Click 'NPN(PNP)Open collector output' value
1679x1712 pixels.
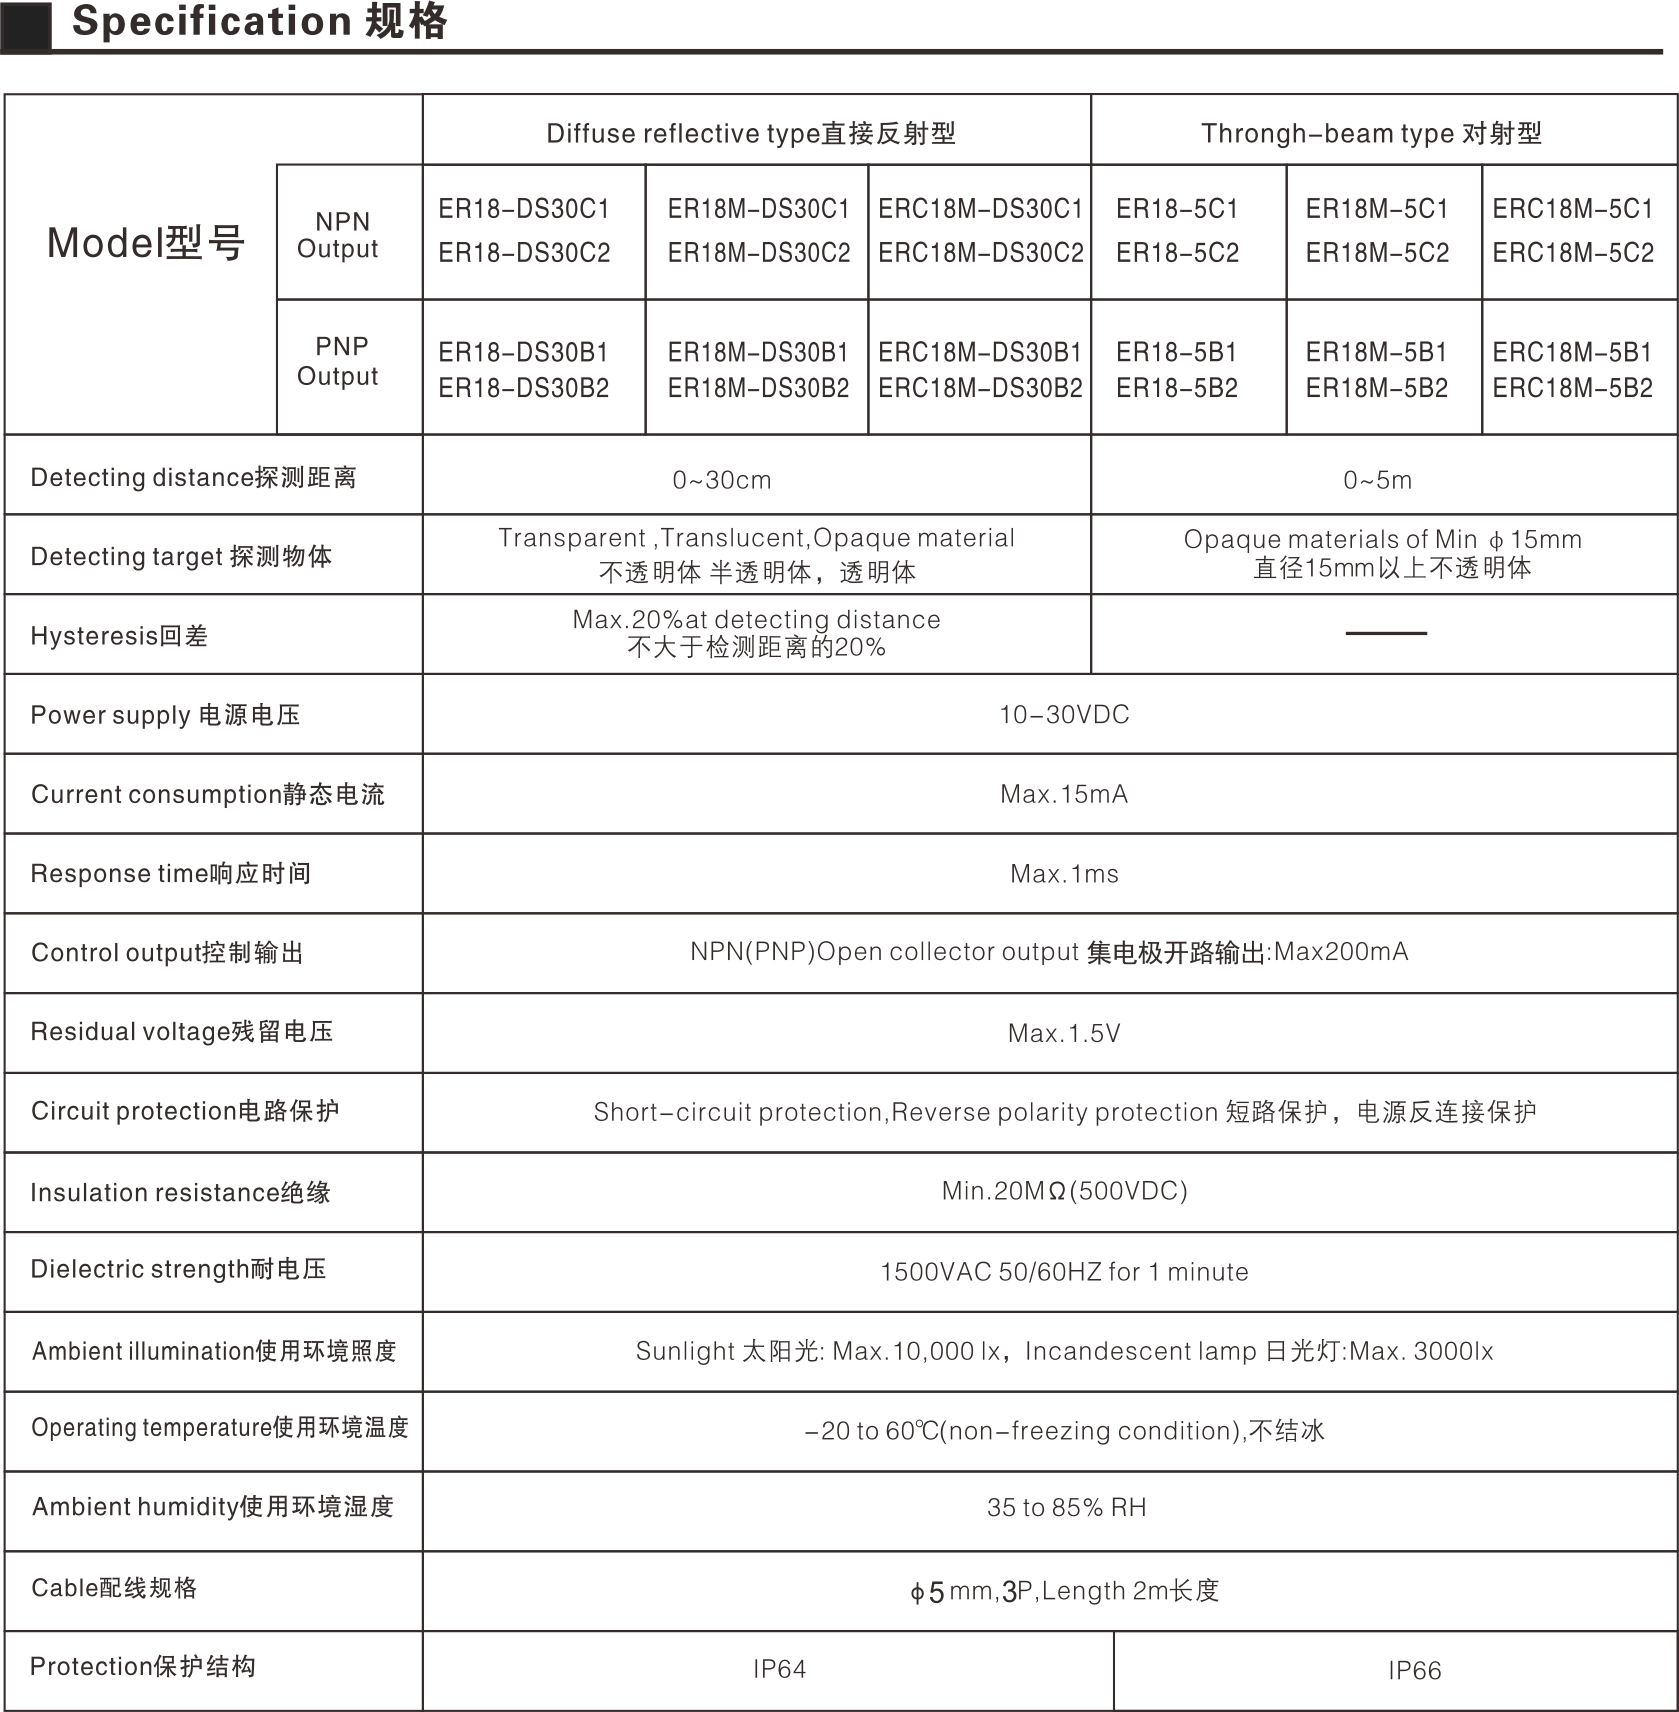885,952
